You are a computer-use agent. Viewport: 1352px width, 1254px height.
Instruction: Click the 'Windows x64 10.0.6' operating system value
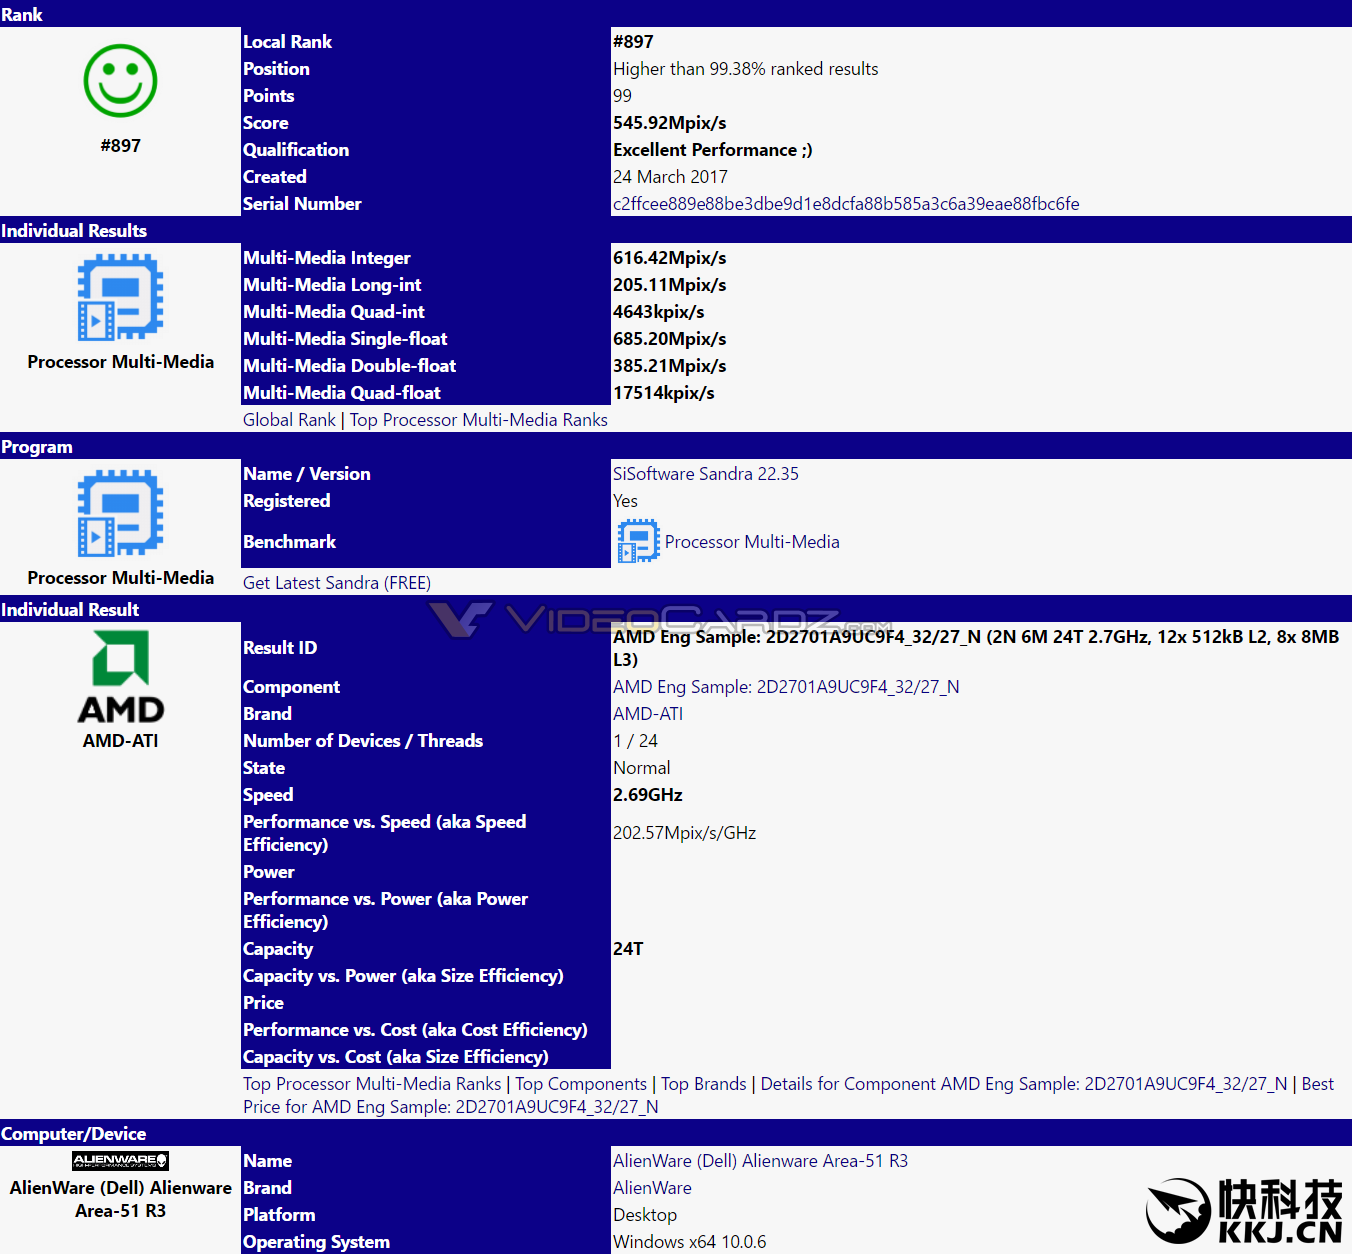[x=690, y=1242]
